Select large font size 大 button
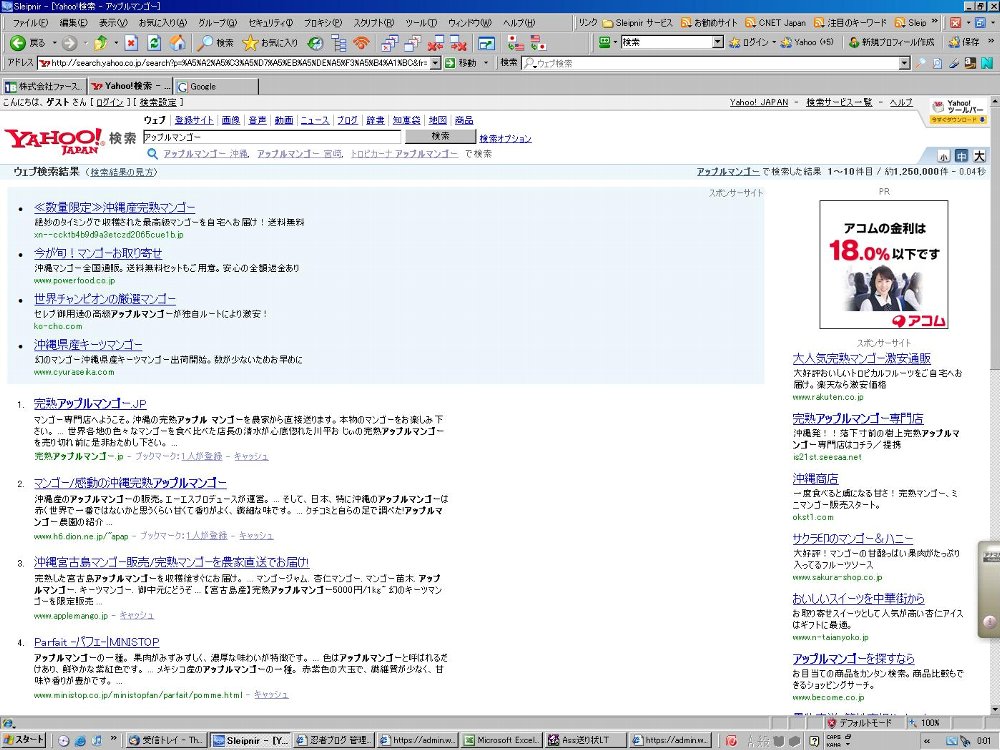 tap(979, 156)
